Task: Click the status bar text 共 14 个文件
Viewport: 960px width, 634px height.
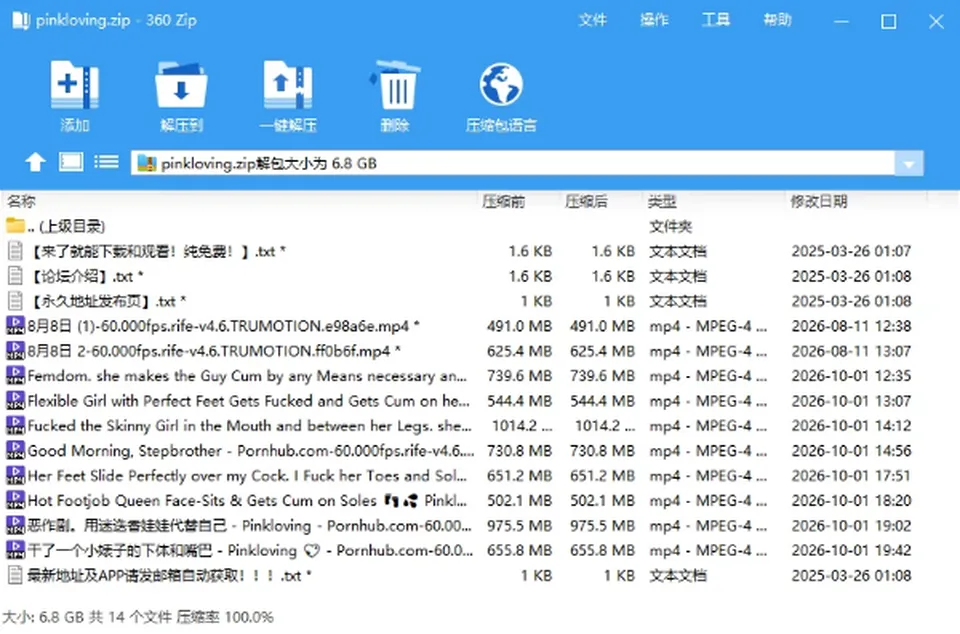Action: point(130,617)
